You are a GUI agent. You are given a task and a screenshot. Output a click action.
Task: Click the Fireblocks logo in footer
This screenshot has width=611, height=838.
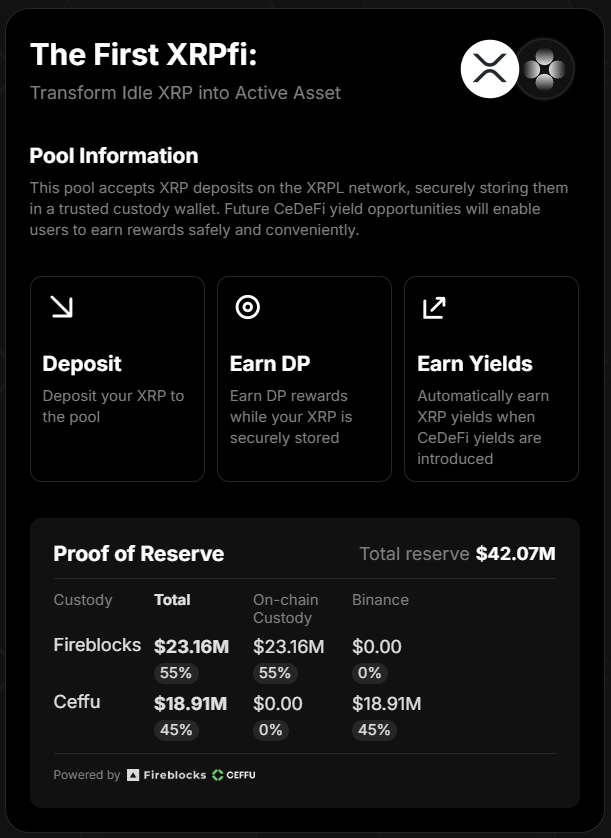(166, 775)
